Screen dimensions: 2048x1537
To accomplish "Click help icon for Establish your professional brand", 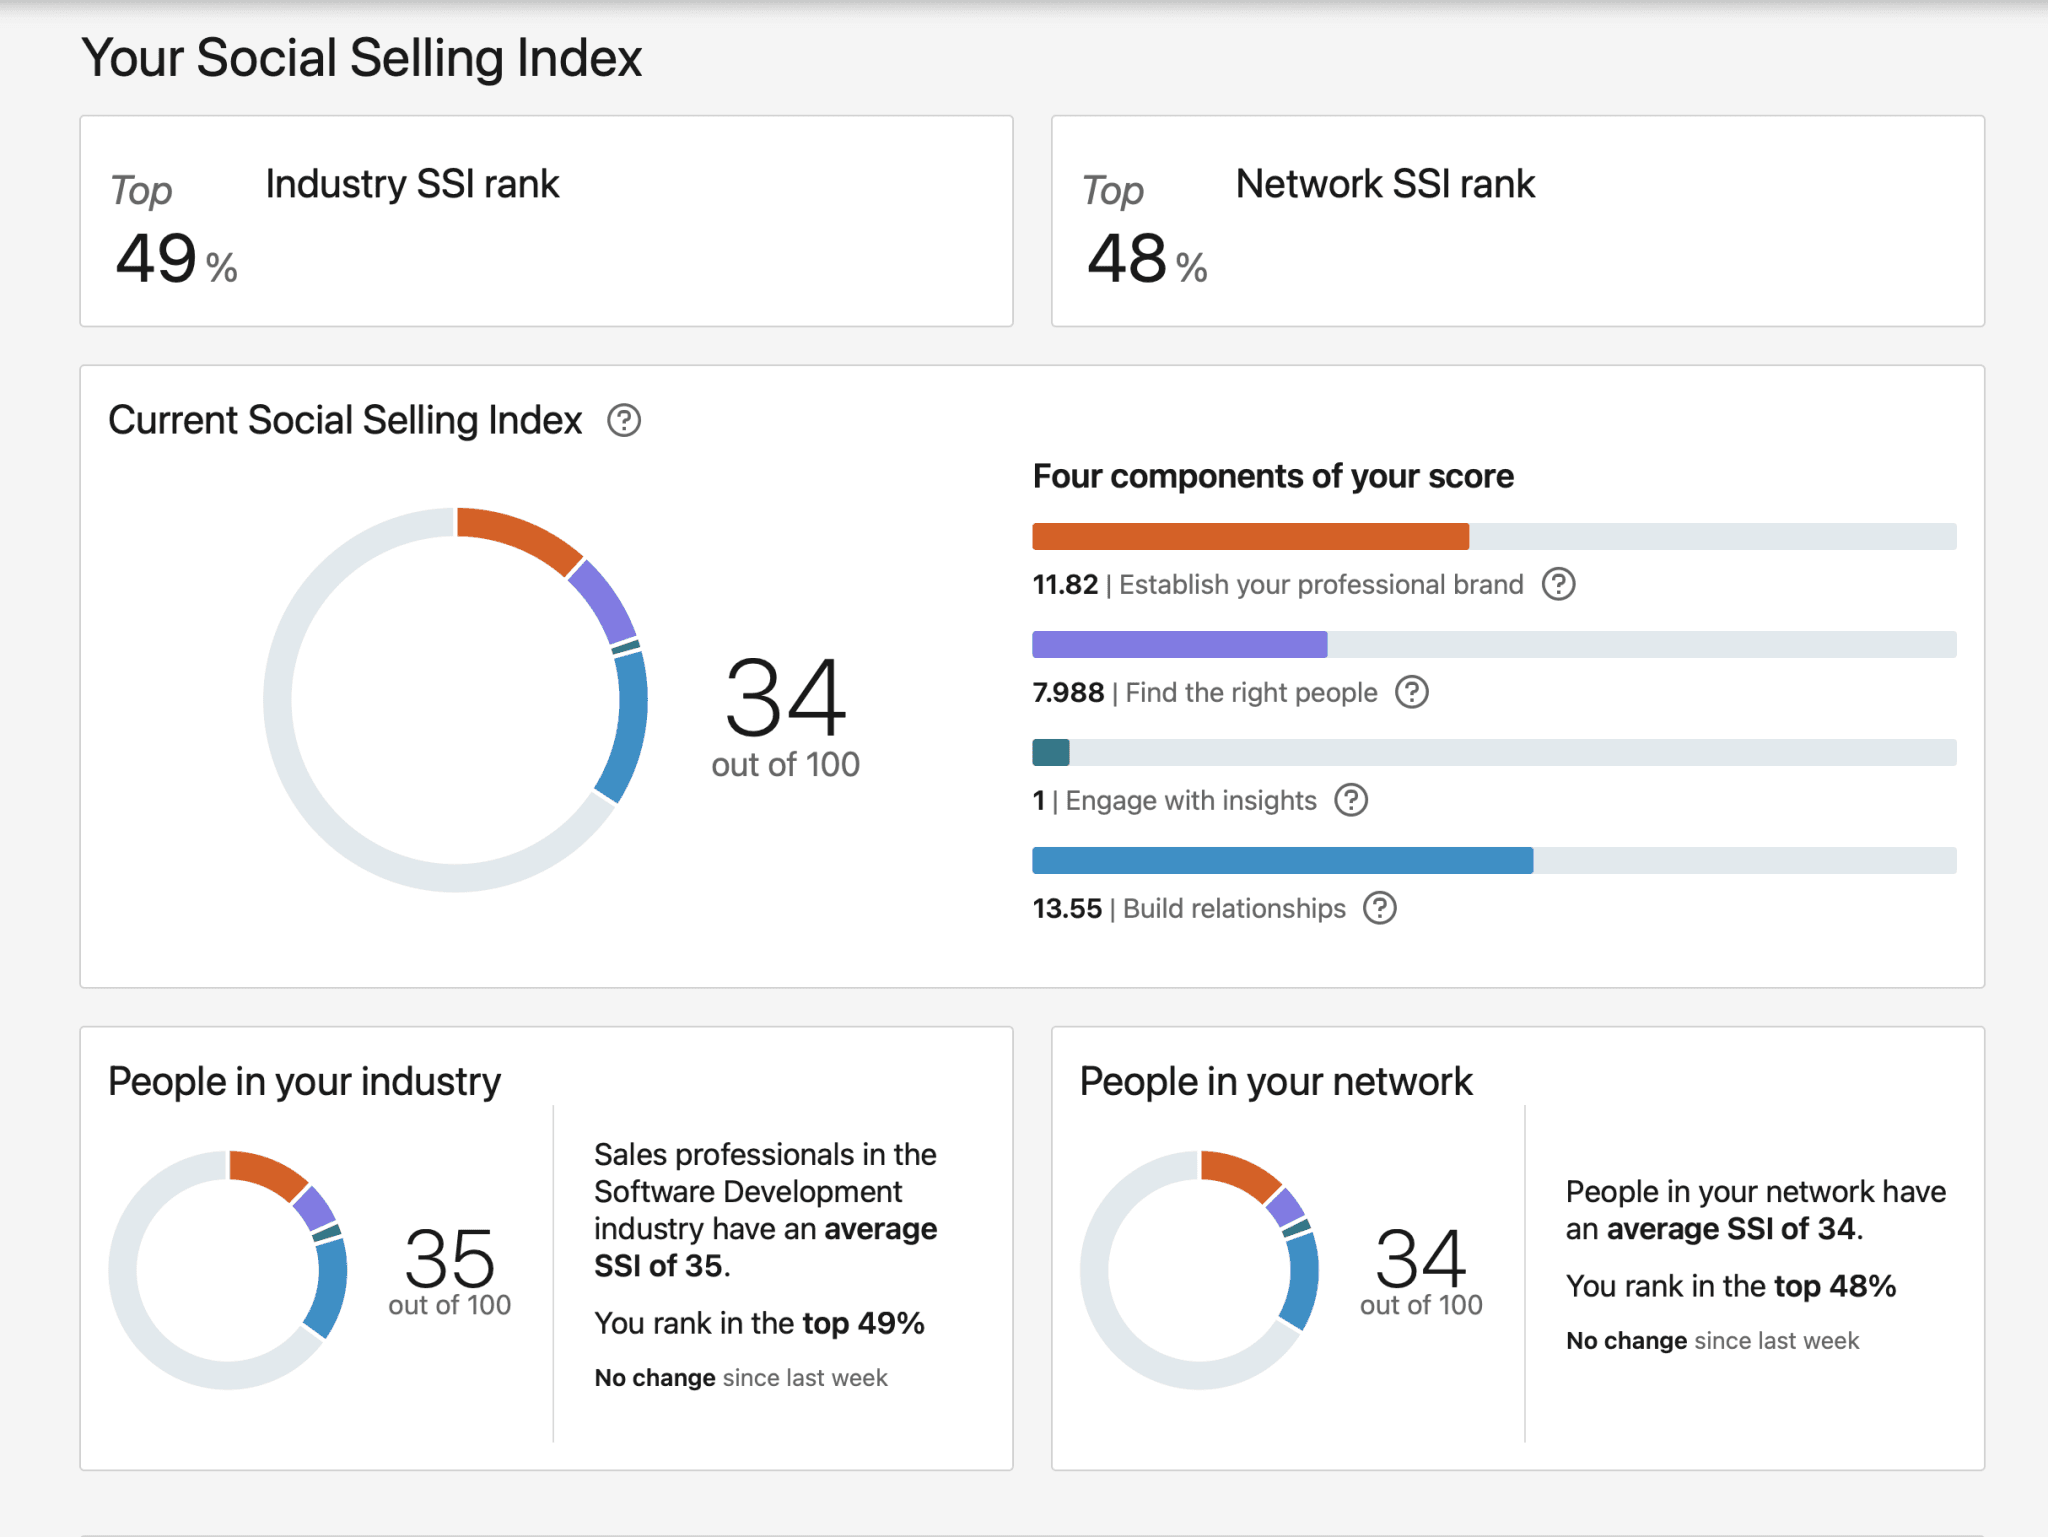I will (1558, 584).
